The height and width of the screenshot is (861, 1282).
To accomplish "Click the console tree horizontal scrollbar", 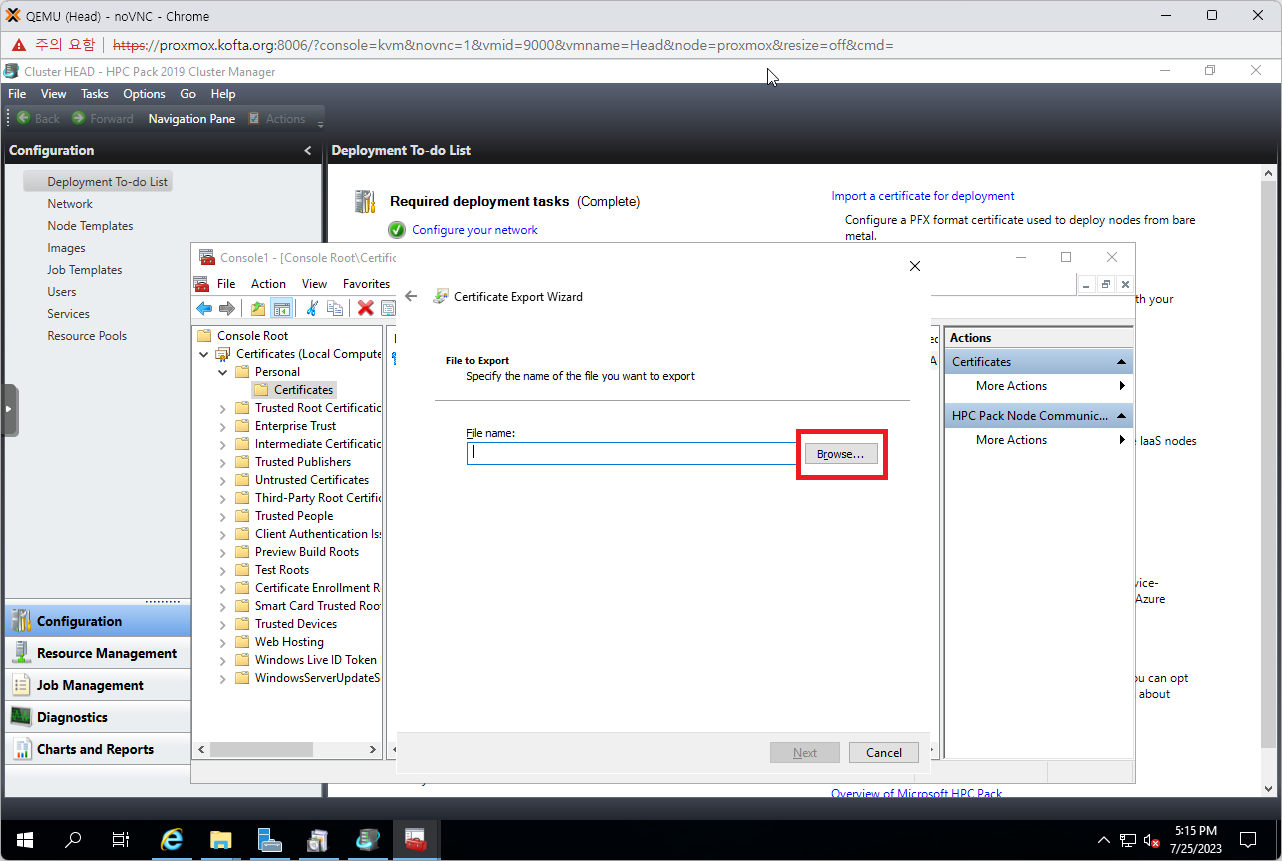I will click(x=262, y=749).
